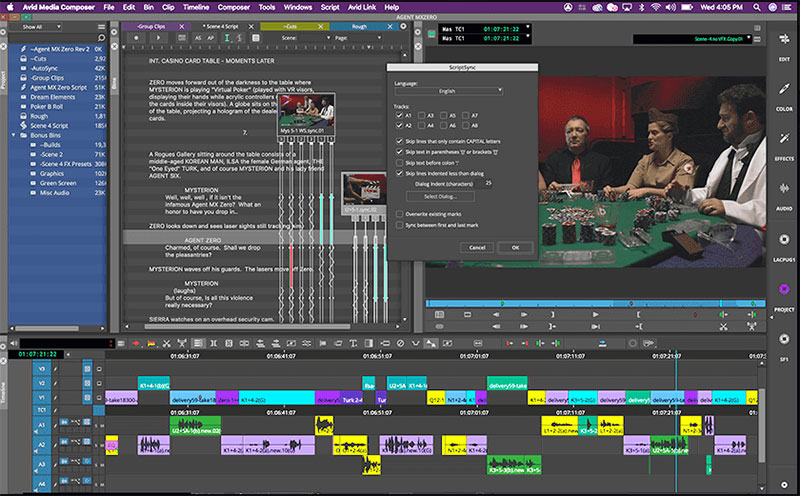Switch to the Color workspace
Screen dimensions: 800x496
click(x=784, y=90)
